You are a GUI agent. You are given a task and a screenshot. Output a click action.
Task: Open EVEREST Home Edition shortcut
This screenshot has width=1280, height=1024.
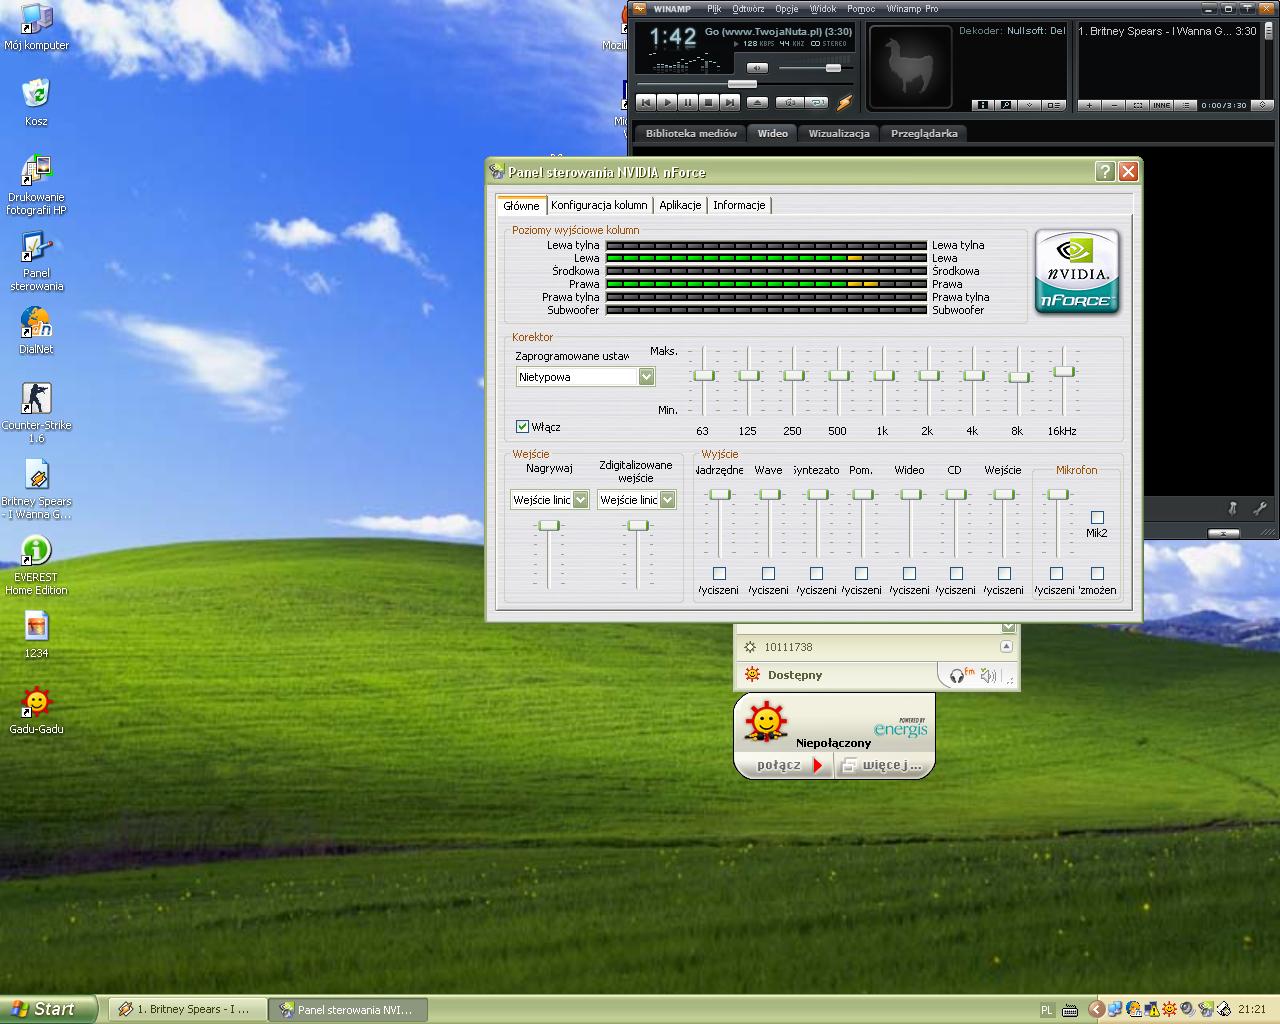point(36,565)
